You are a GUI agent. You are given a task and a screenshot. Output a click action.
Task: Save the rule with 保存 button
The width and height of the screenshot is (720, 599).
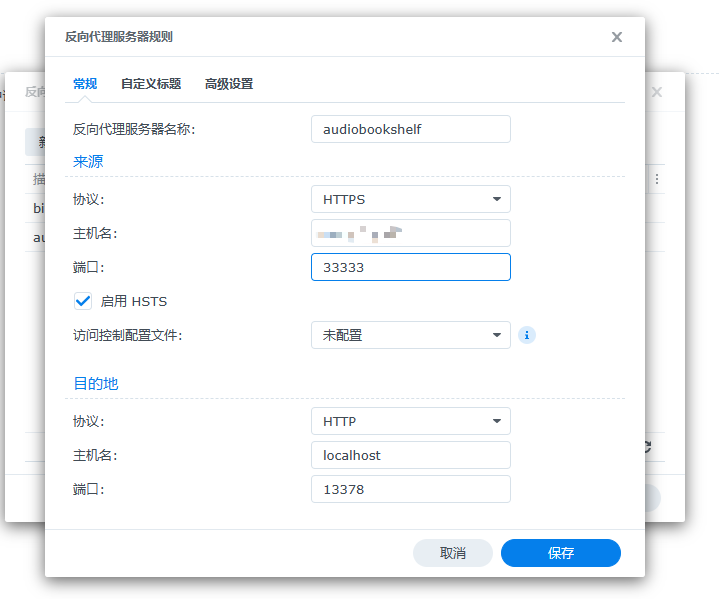[x=560, y=553]
